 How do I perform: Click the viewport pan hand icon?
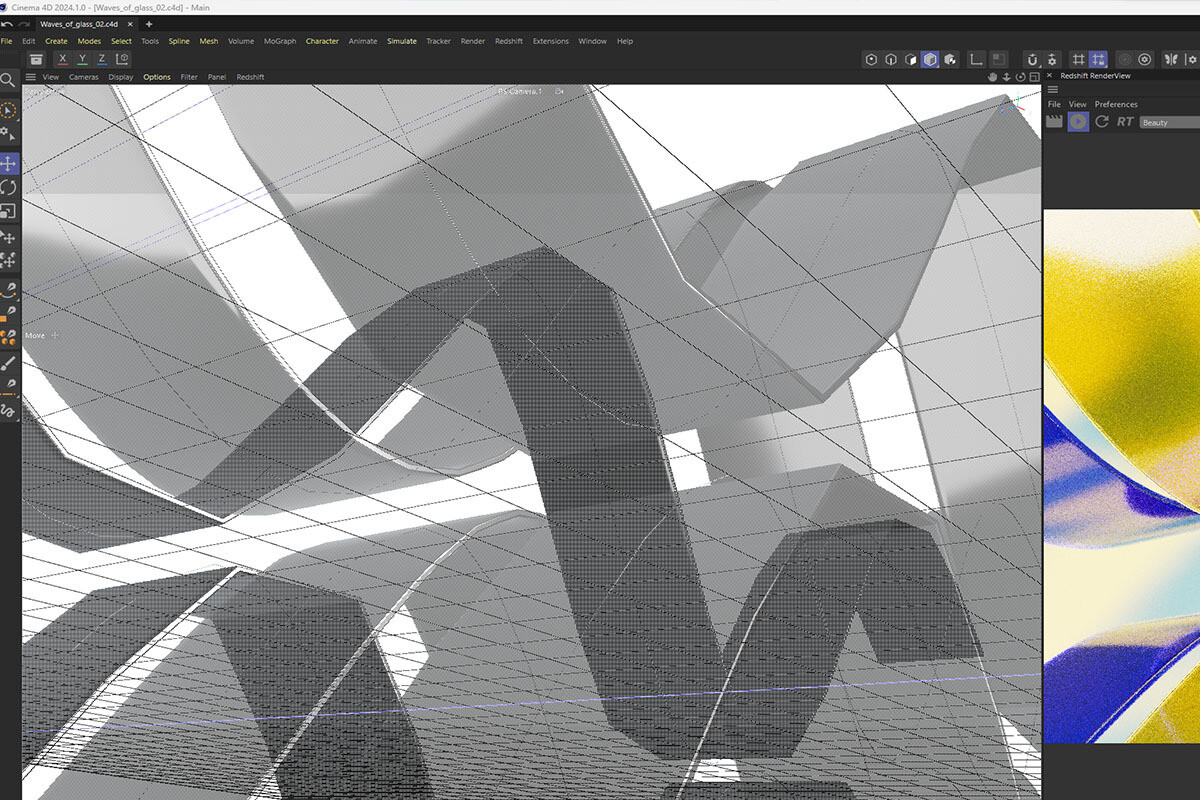tap(993, 77)
